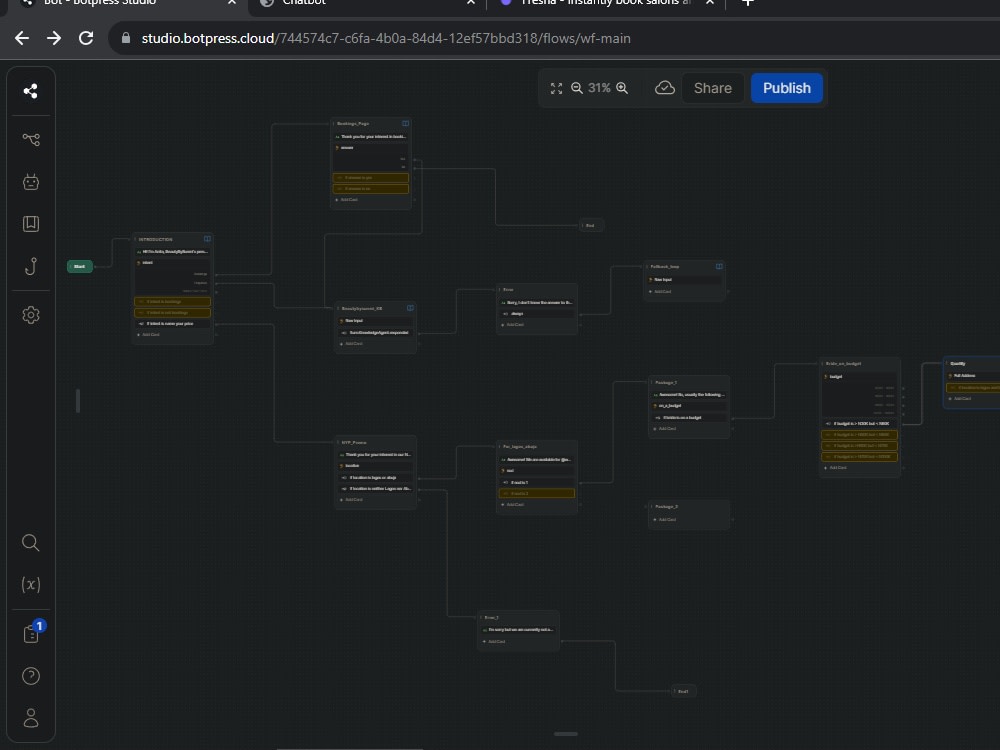Close the Chatbot browser tab
Image resolution: width=1000 pixels, height=750 pixels.
point(471,3)
